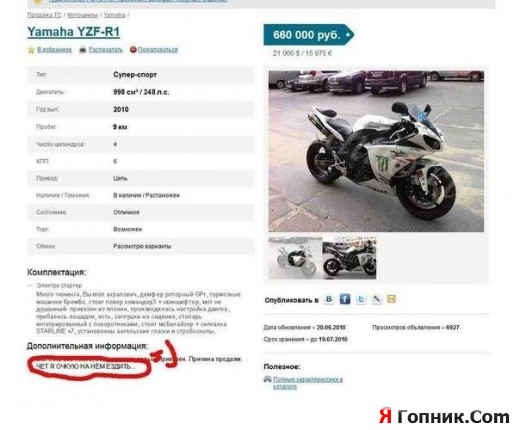Report the ad using Пожаловаться link
The height and width of the screenshot is (430, 520).
(x=158, y=50)
